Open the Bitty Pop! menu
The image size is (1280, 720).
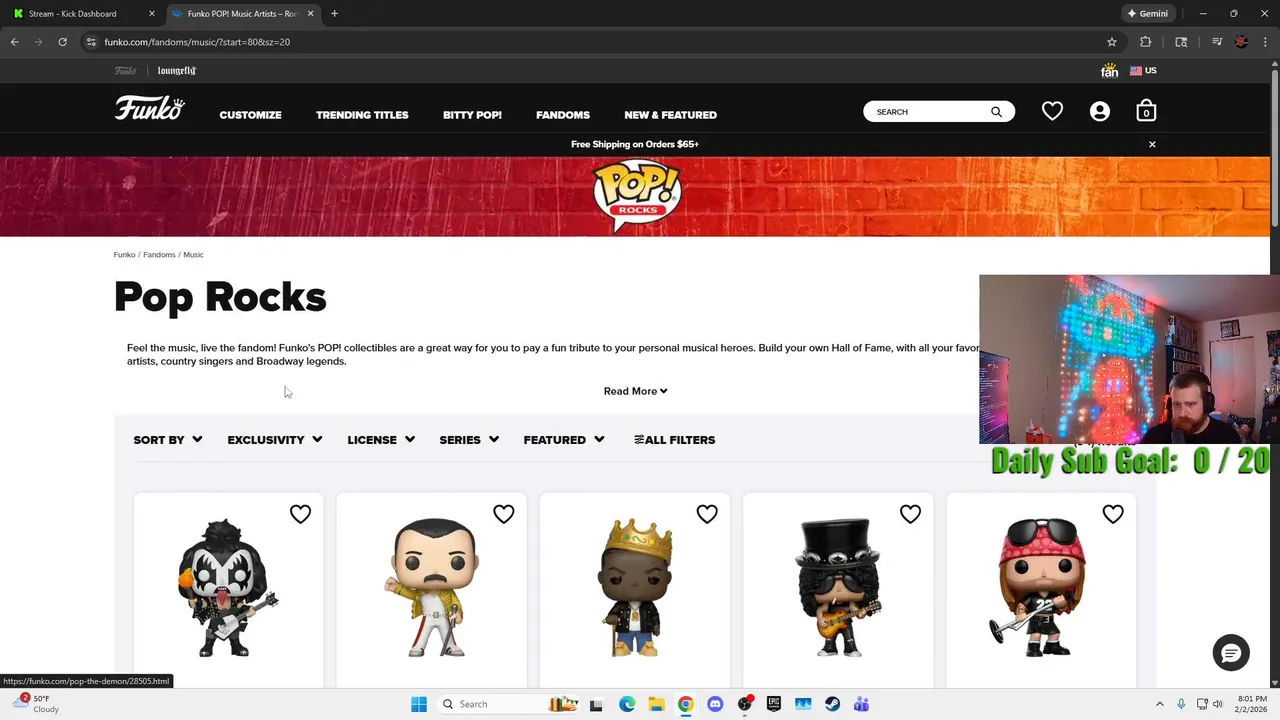(x=472, y=115)
